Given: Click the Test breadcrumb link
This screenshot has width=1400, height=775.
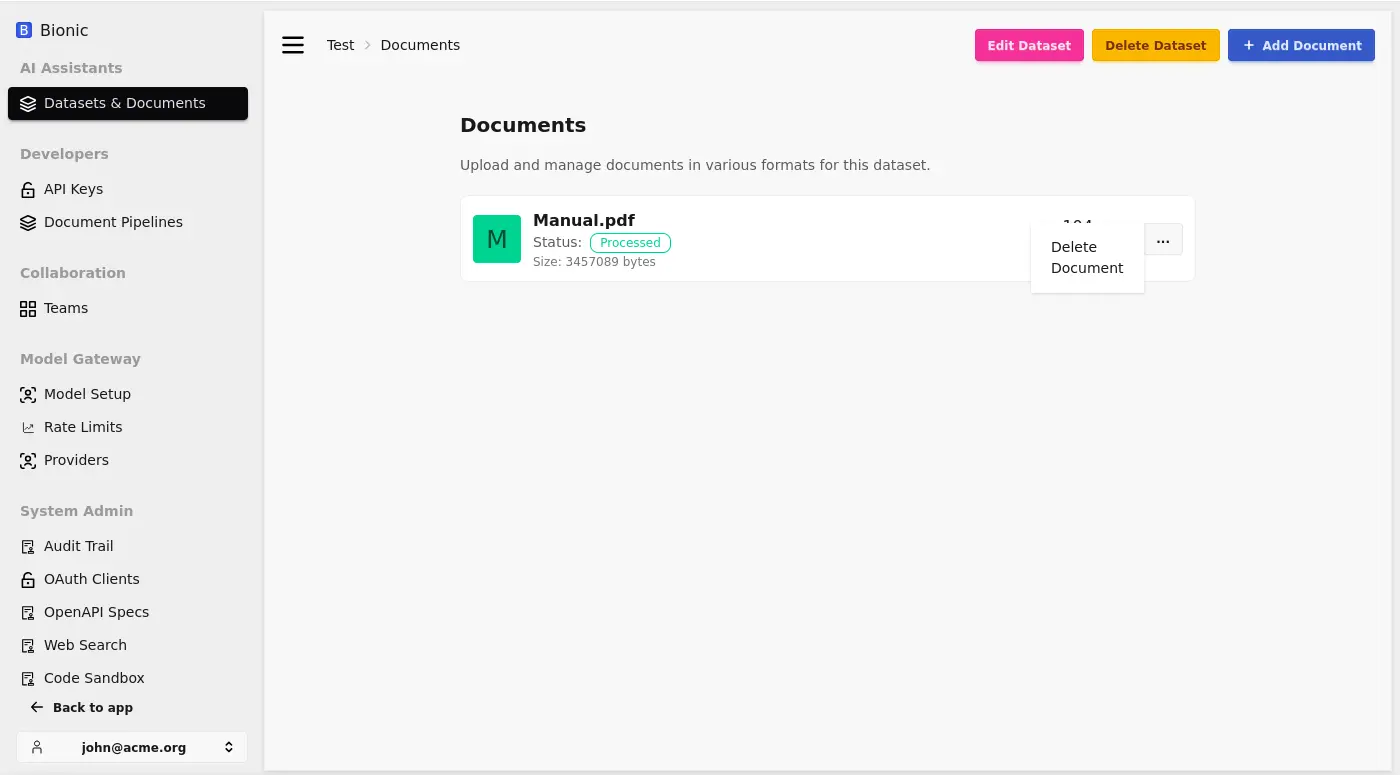Looking at the screenshot, I should pos(340,45).
